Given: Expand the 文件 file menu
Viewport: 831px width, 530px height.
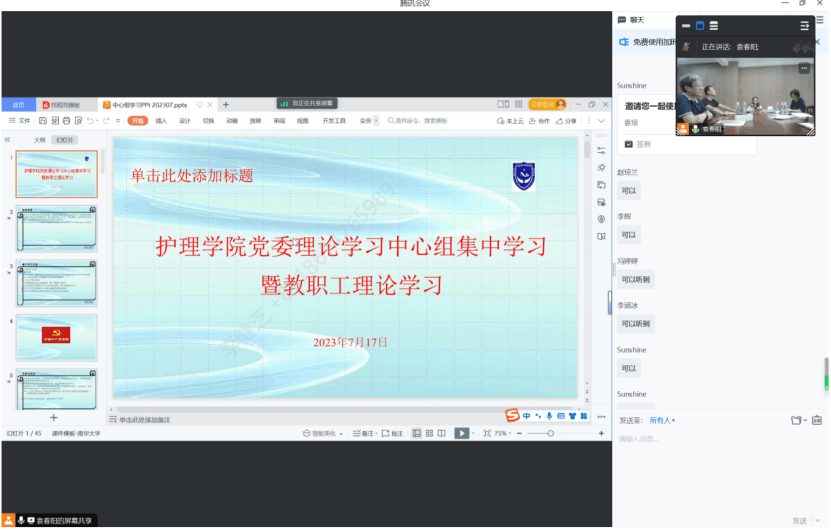Looking at the screenshot, I should pos(20,120).
